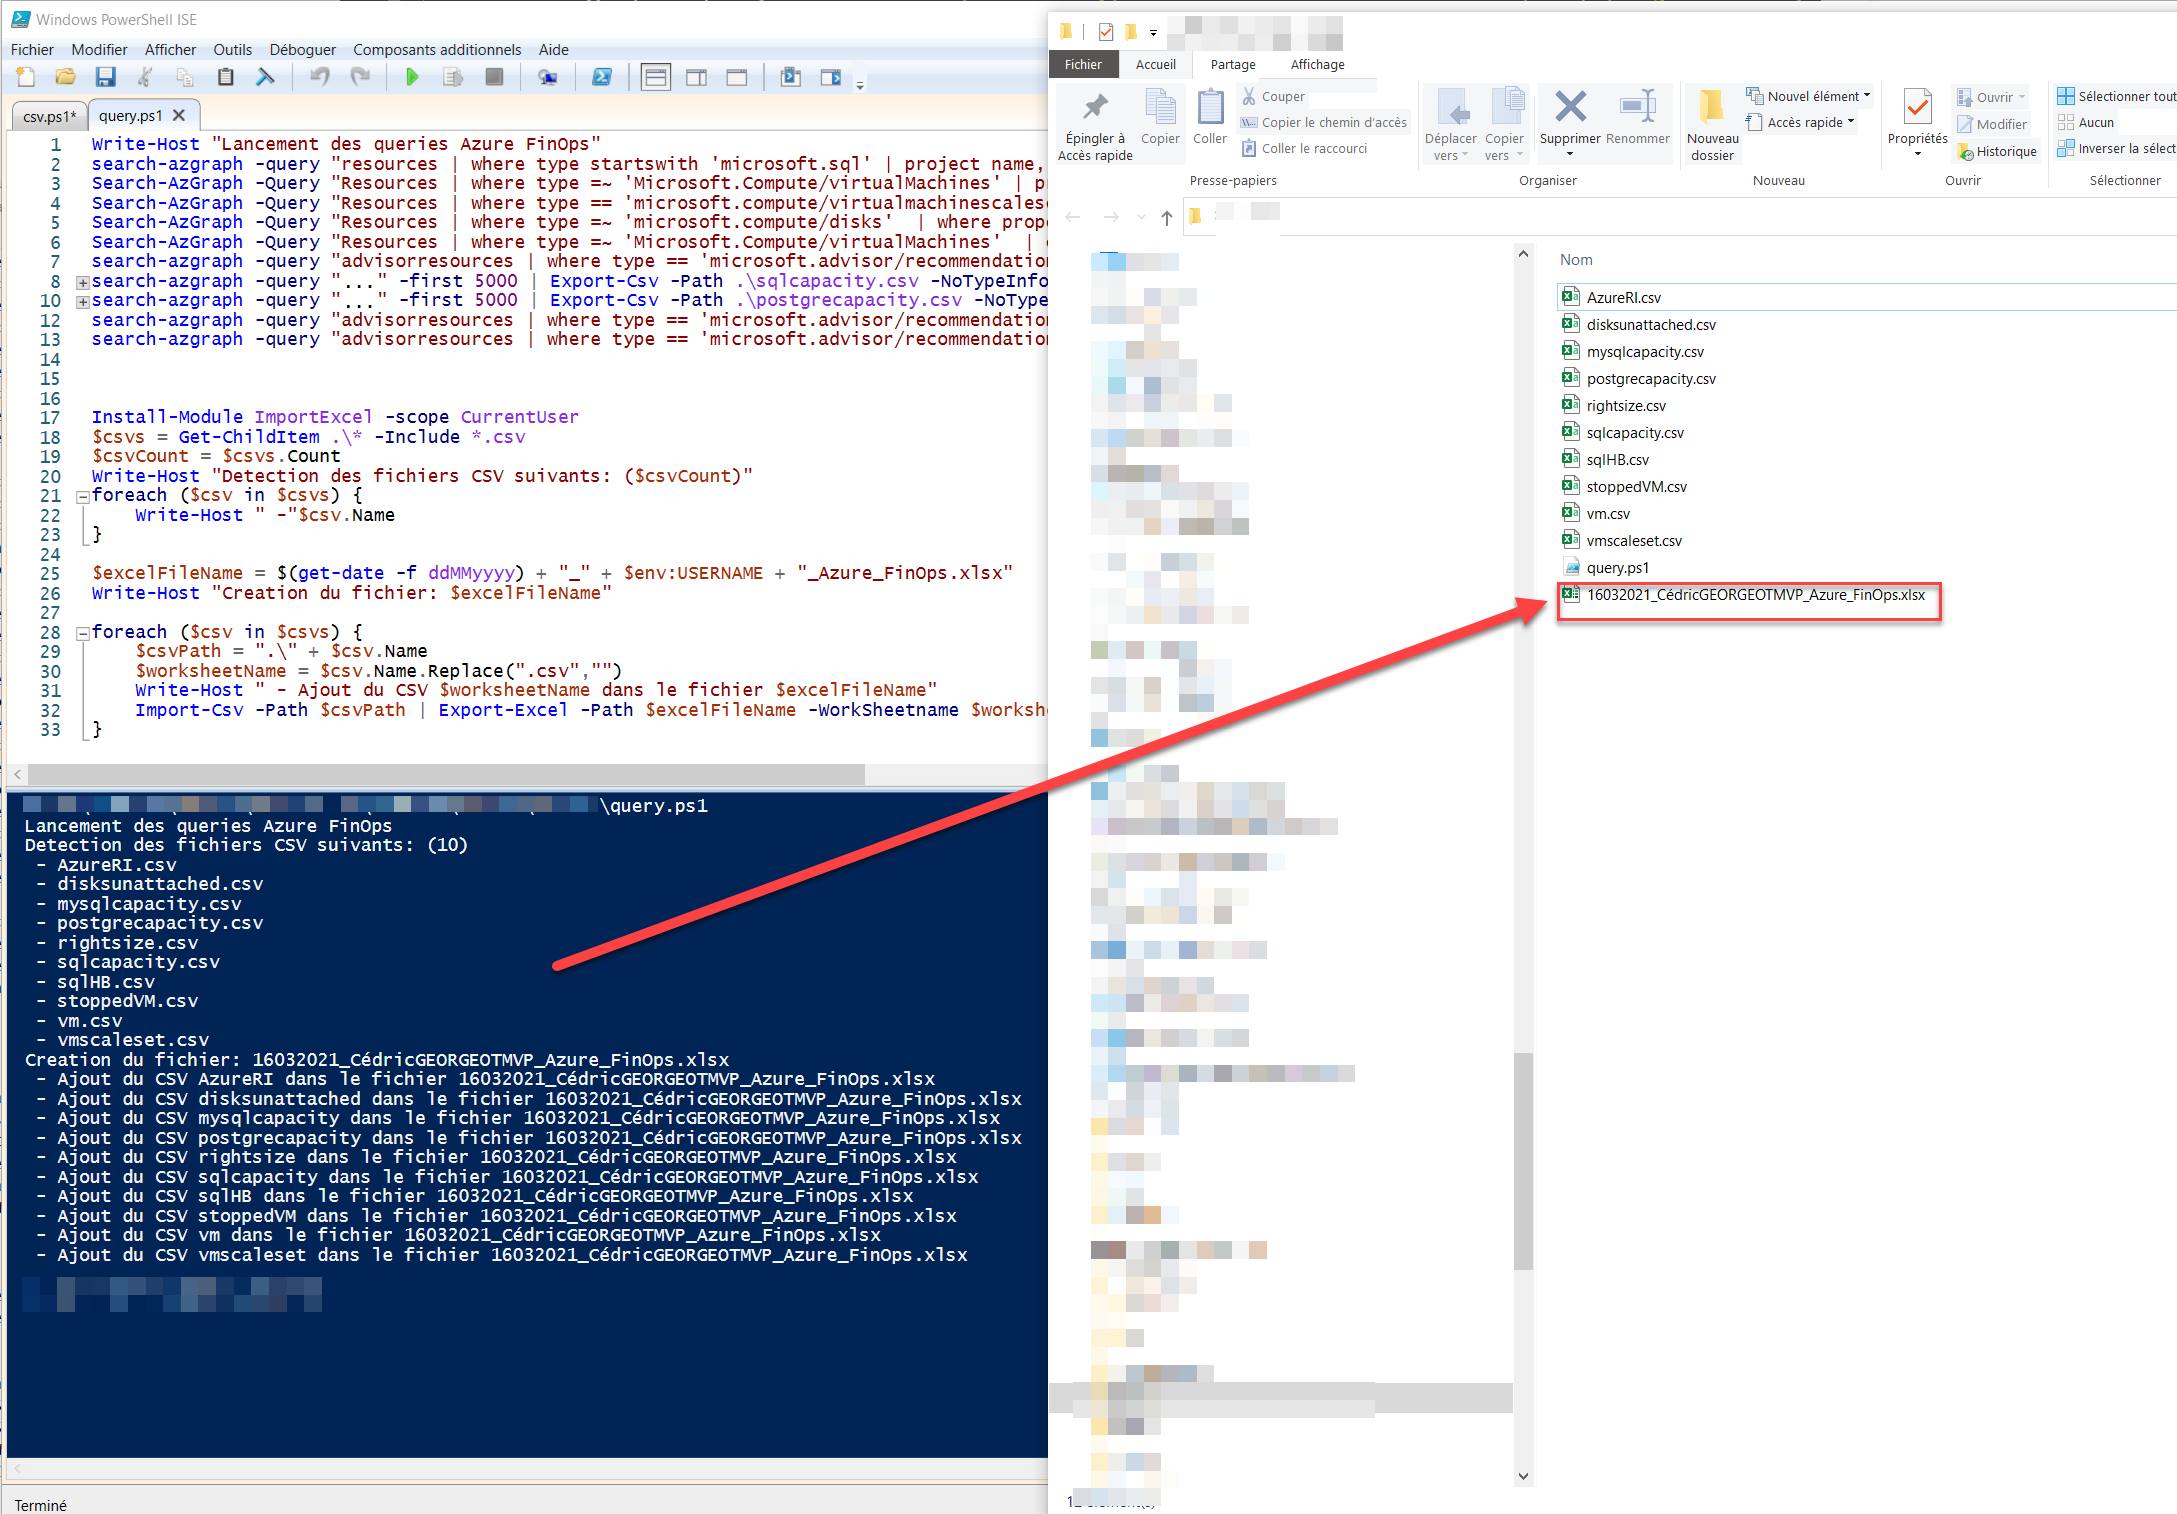
Task: Open the Nouvel élément dropdown
Action: coord(1808,96)
